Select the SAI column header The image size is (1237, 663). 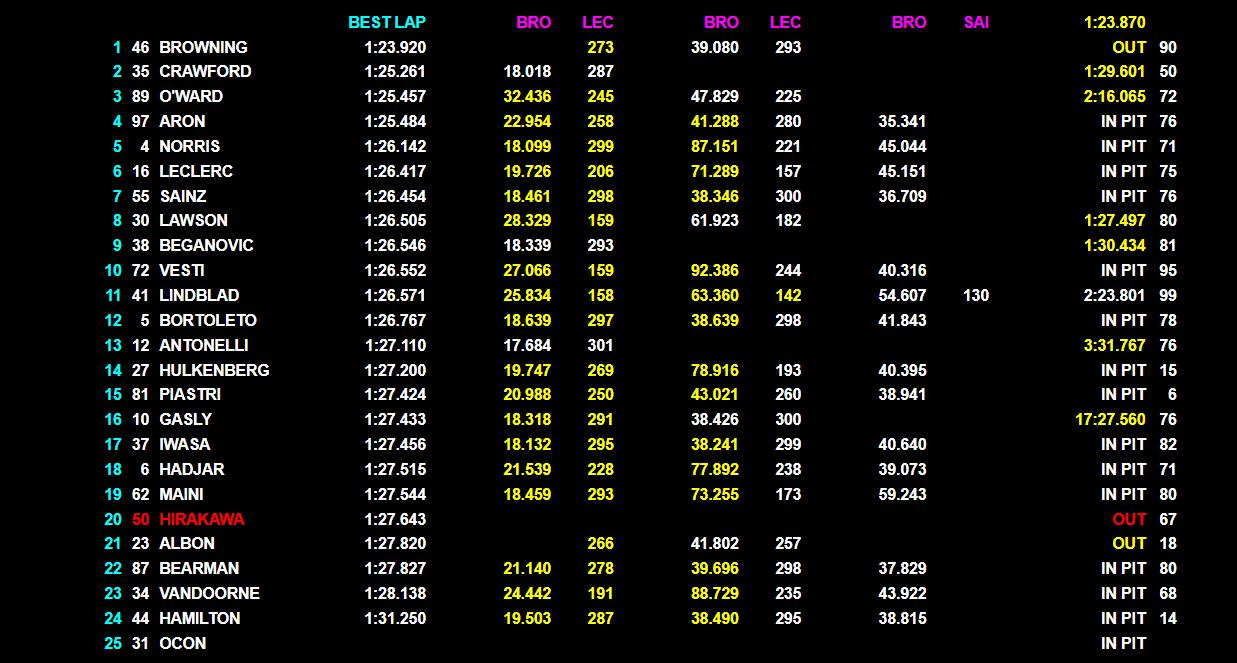[976, 22]
